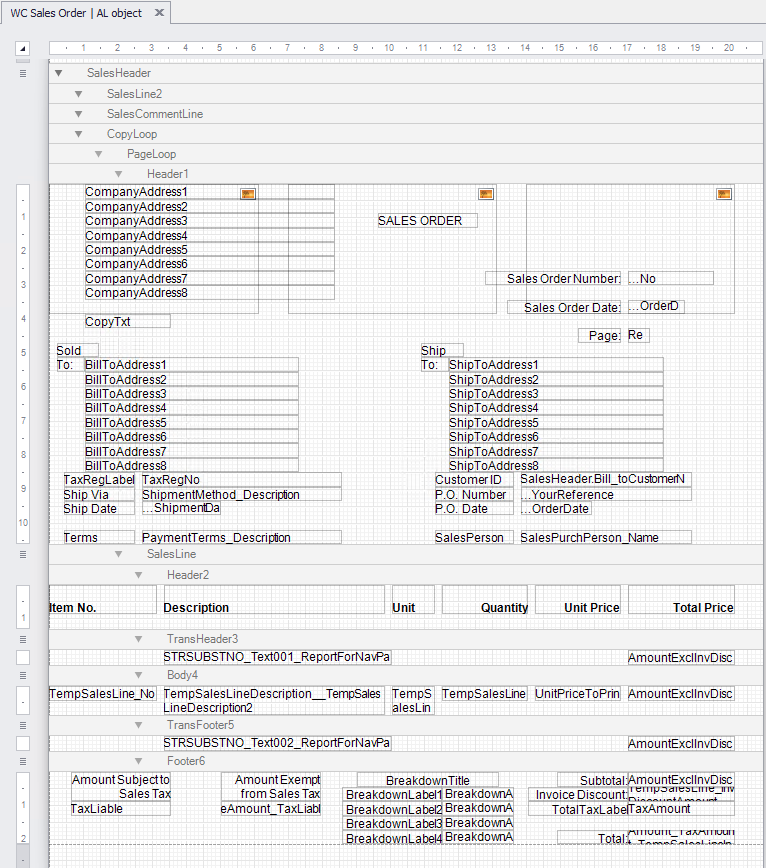
Task: Select picture icon above SALES ORDER title
Action: coord(486,194)
